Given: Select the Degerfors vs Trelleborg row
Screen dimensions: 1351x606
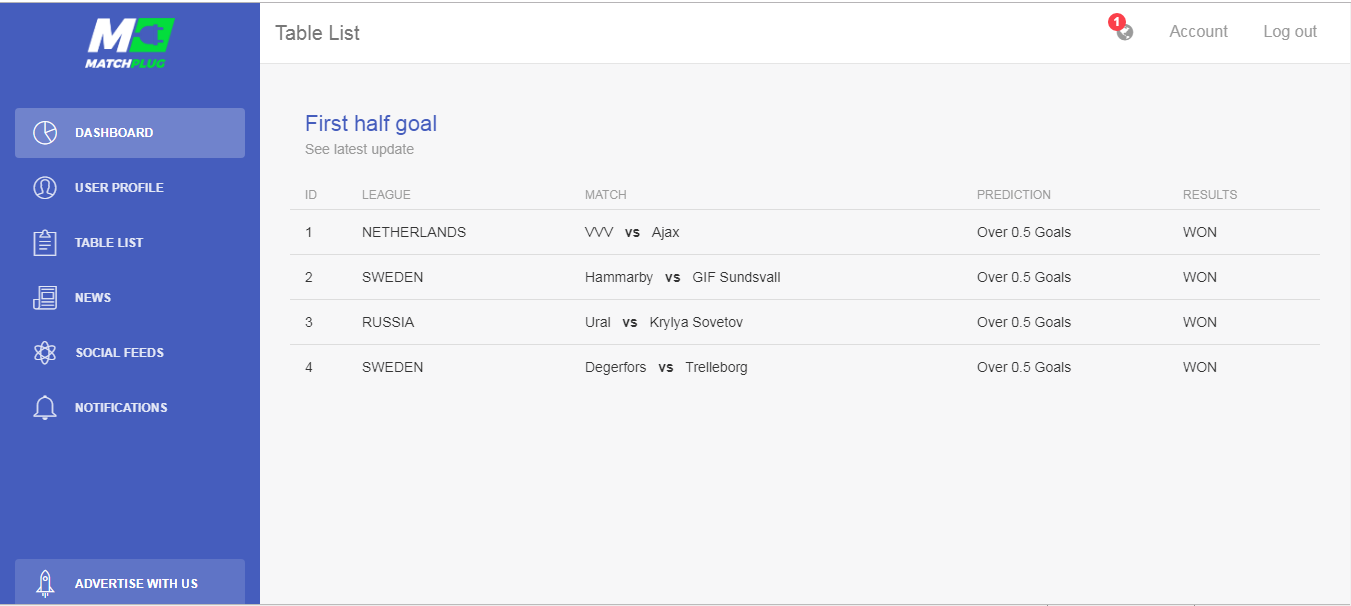Looking at the screenshot, I should pyautogui.click(x=805, y=367).
